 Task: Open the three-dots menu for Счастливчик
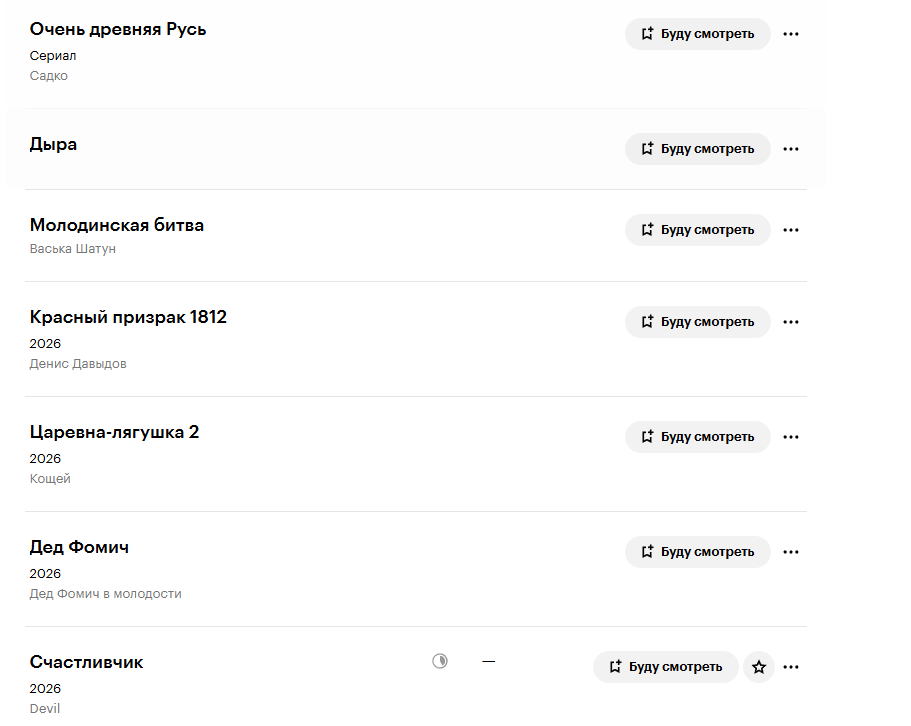point(791,667)
